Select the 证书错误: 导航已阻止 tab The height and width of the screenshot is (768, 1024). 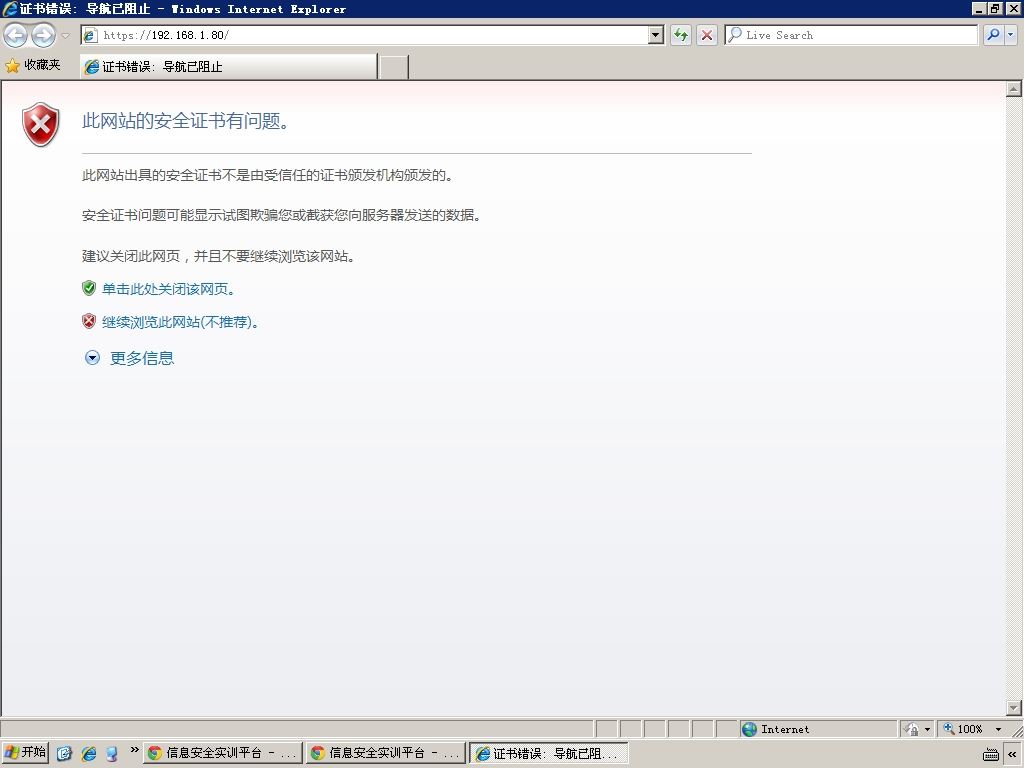(x=228, y=67)
